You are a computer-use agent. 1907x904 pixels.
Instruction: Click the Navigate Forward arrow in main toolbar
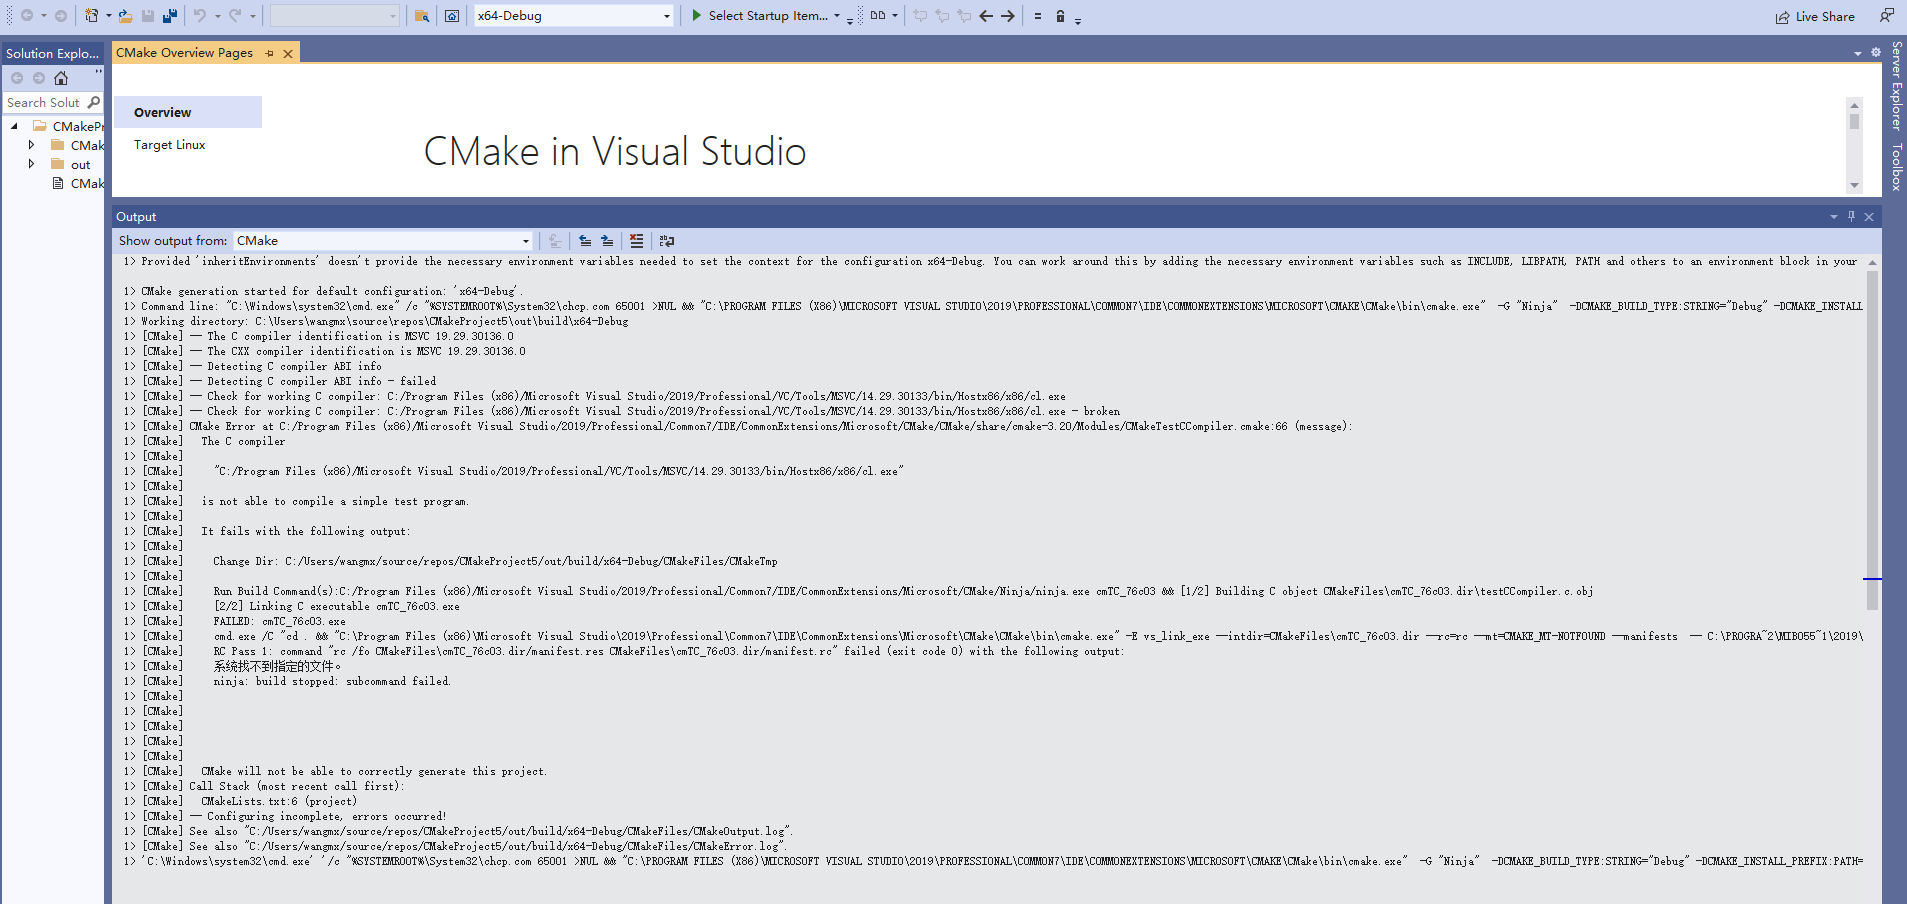tap(61, 16)
